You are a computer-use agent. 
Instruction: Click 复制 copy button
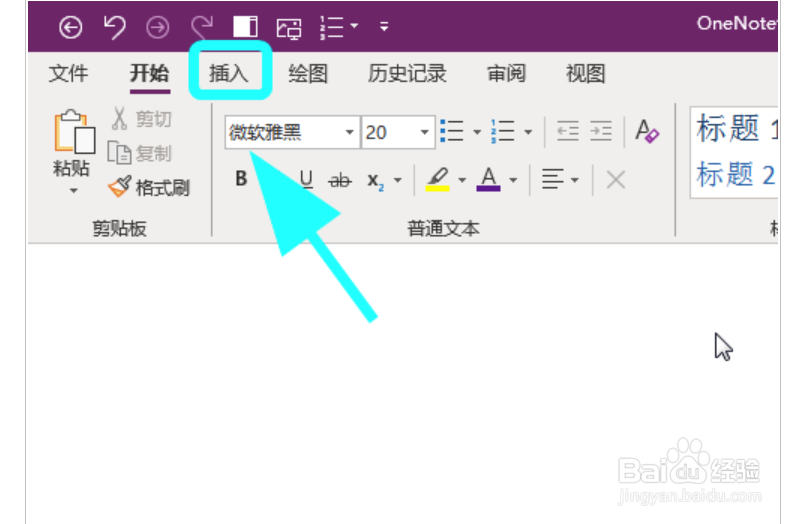139,153
